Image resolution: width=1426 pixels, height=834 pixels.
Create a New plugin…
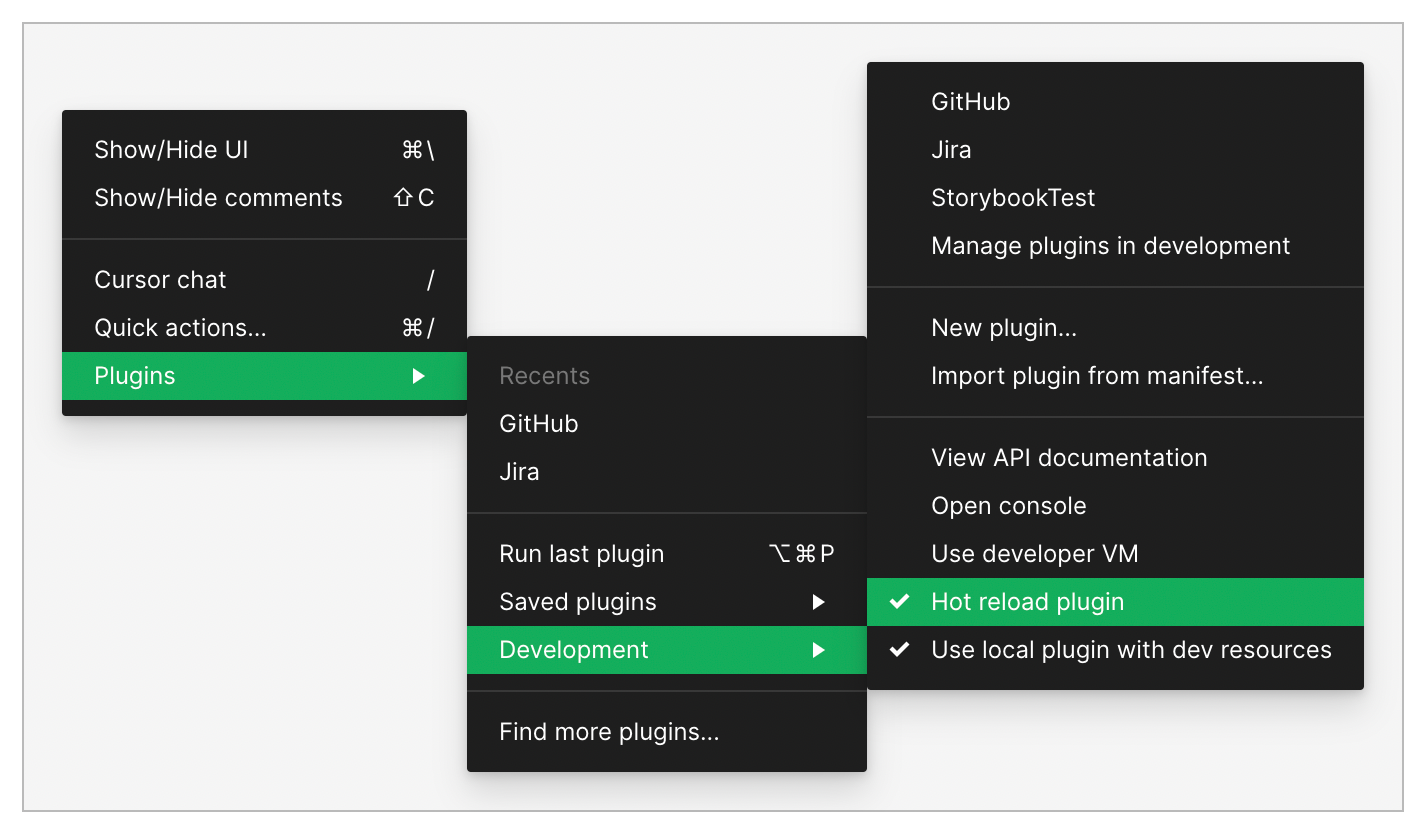coord(1003,328)
